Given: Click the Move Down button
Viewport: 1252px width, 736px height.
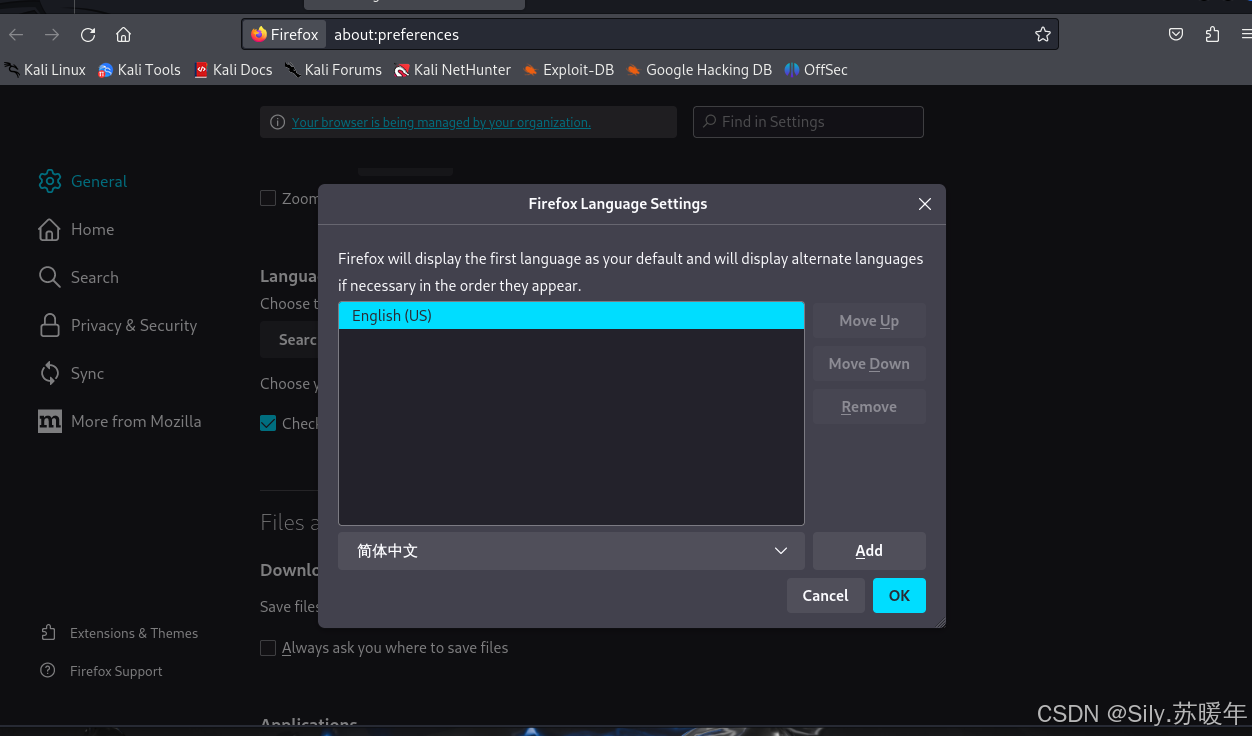Looking at the screenshot, I should coord(869,364).
